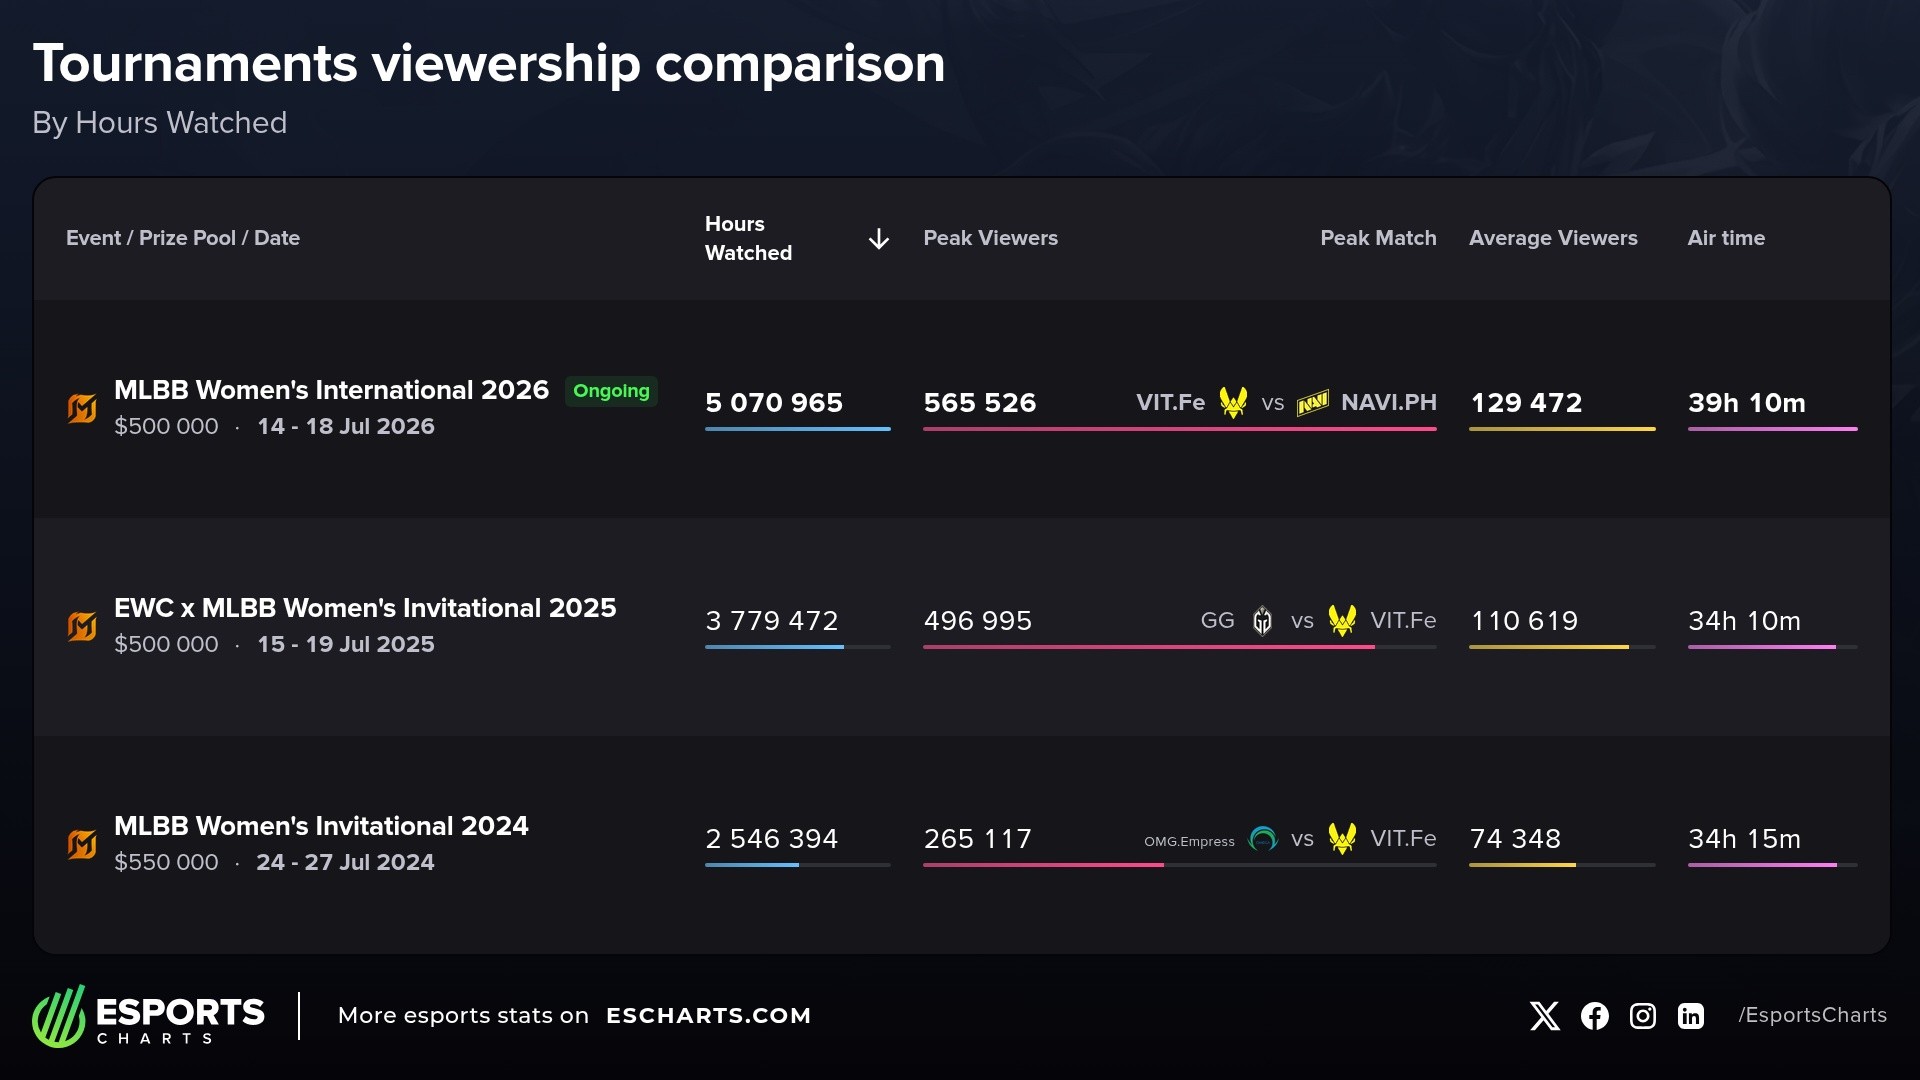Select the Peak Match column header

1378,238
